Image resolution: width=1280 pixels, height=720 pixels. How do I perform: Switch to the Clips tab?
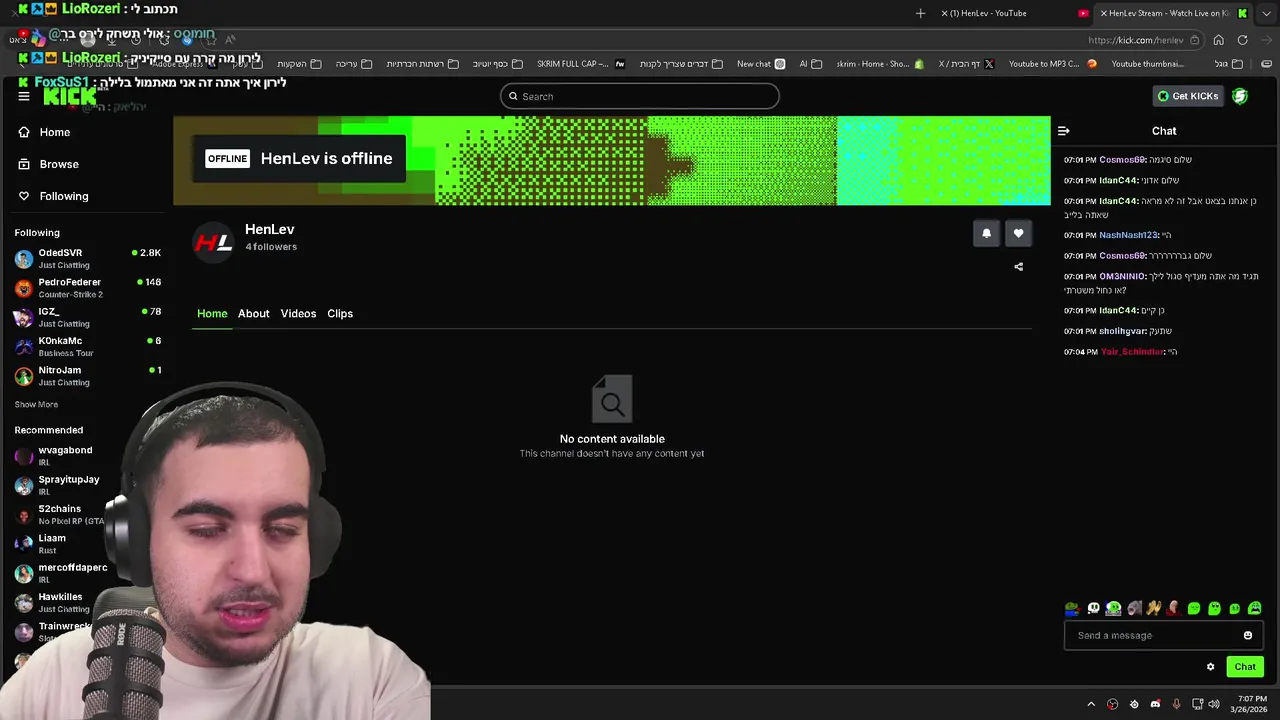[x=340, y=314]
